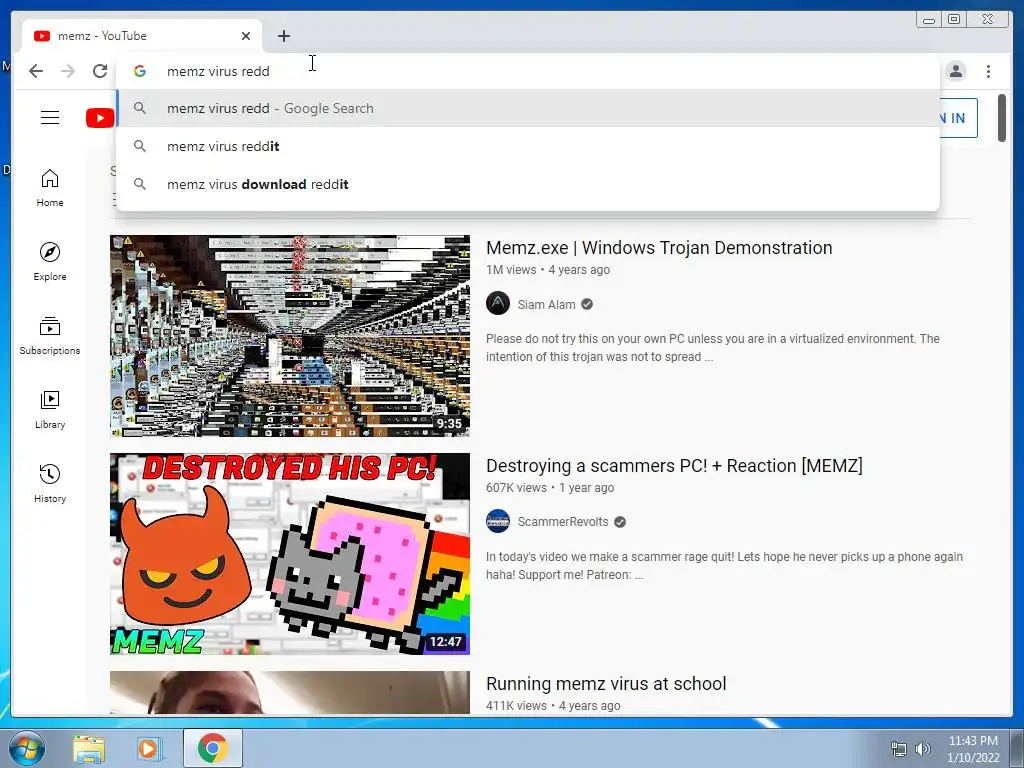The width and height of the screenshot is (1024, 768).
Task: Choose the 'memz virus reddit' suggestion
Action: click(528, 146)
